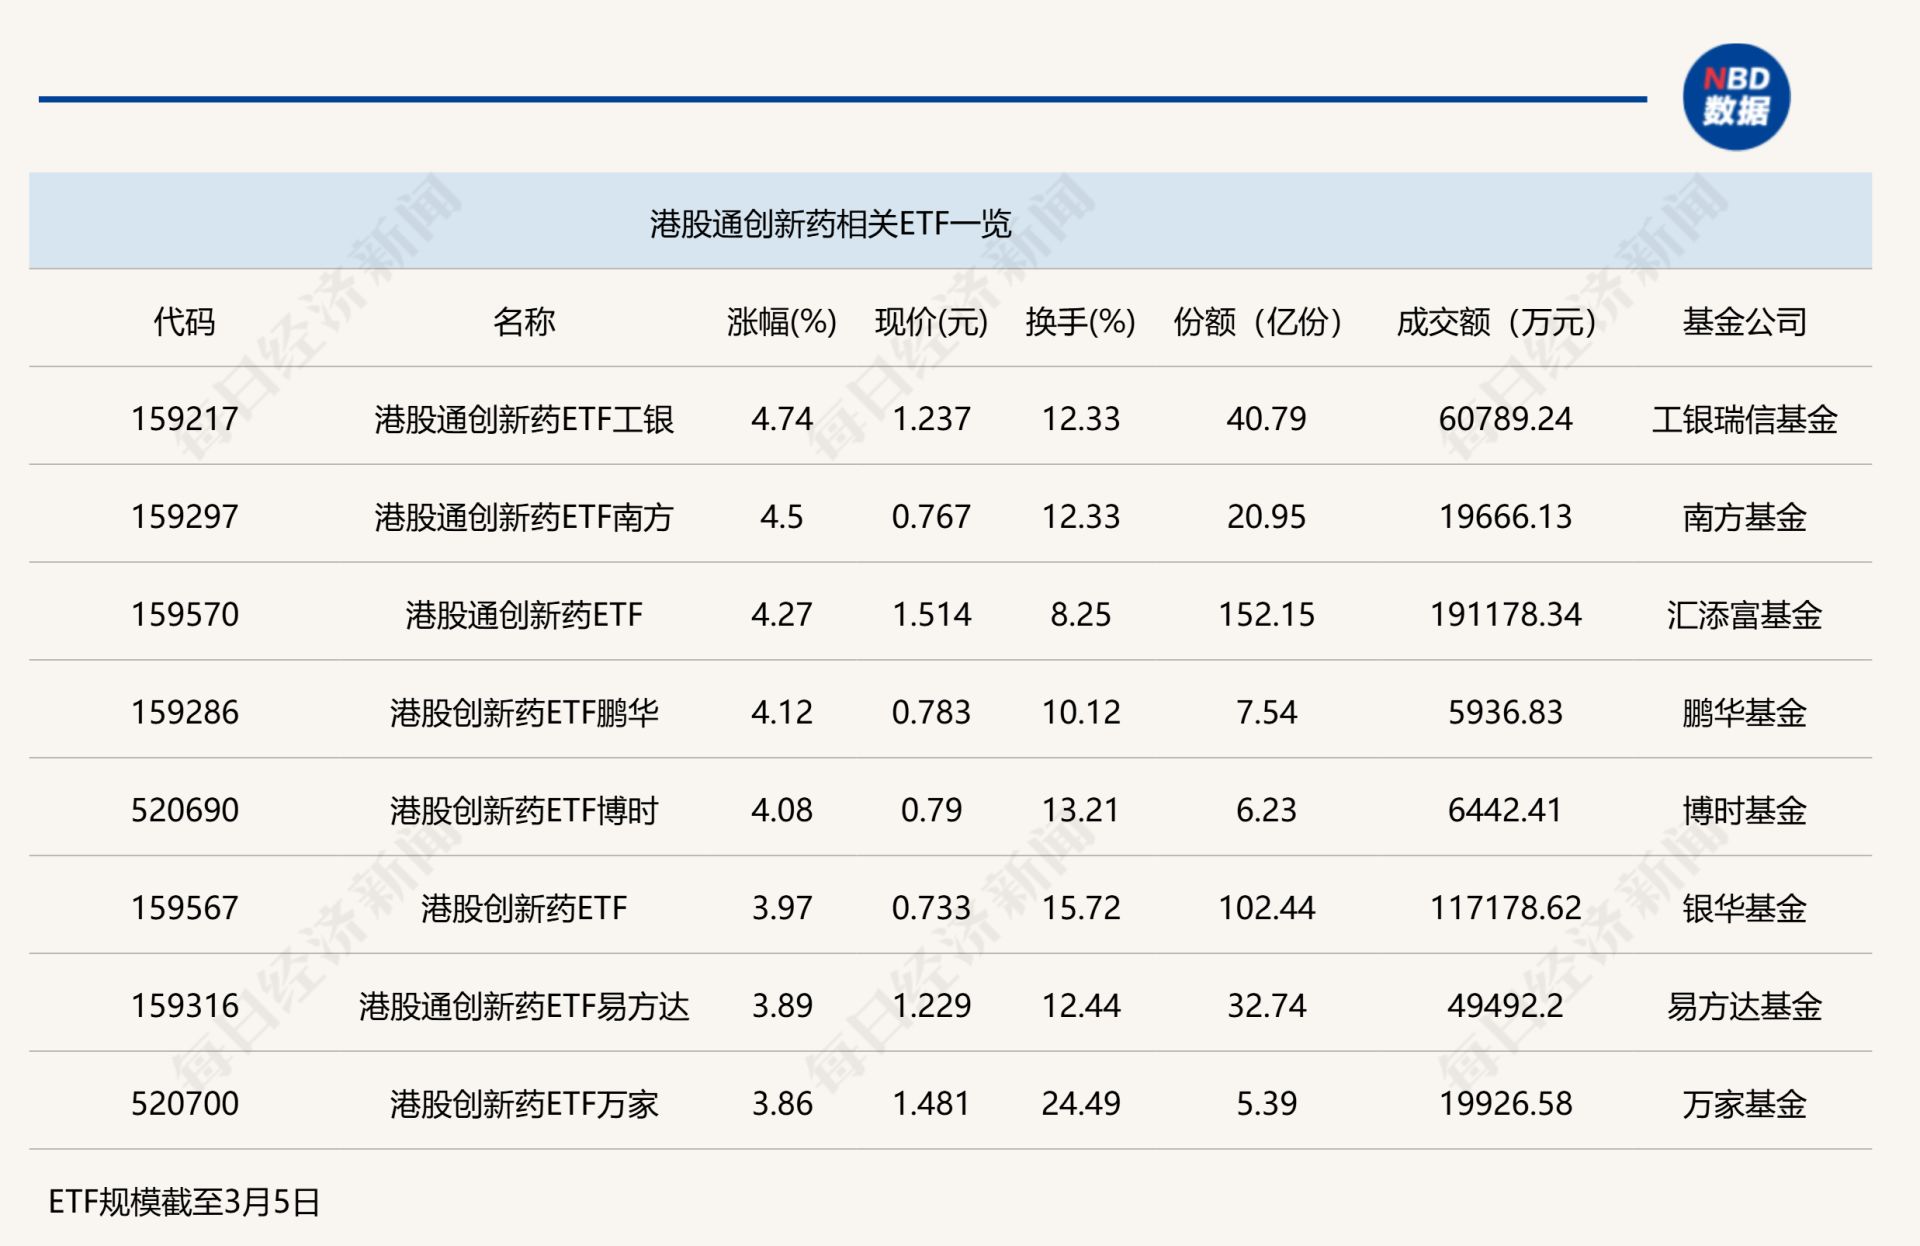Click the 涨幅(%) column header
Image resolution: width=1920 pixels, height=1246 pixels.
click(781, 322)
